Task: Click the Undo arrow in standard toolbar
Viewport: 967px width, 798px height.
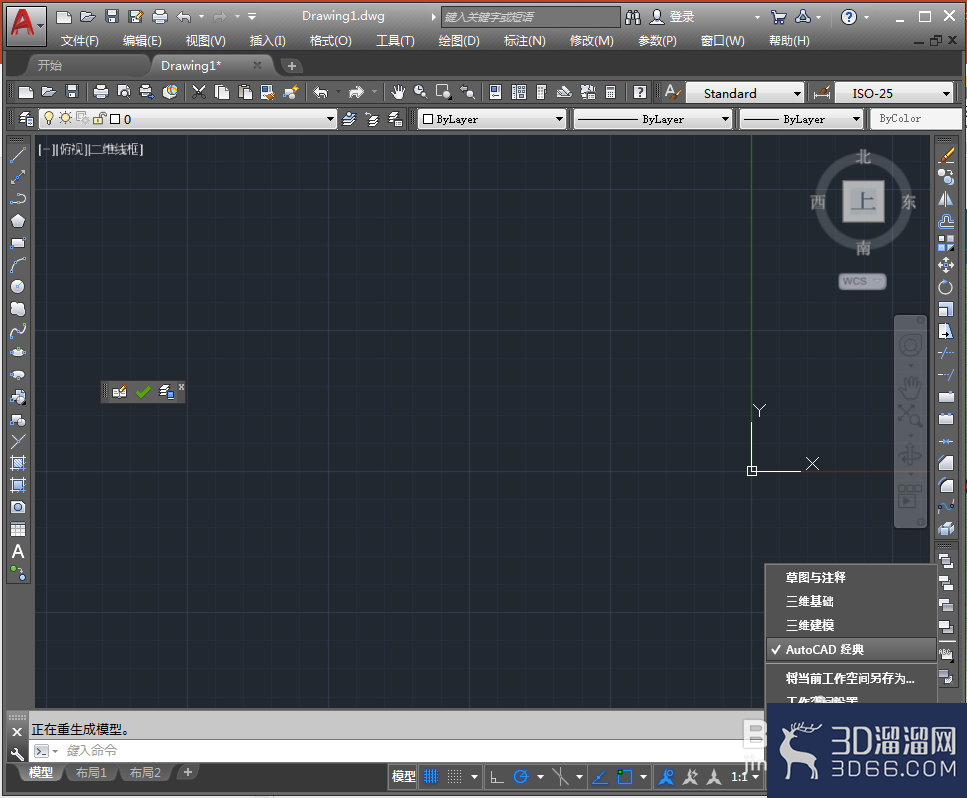Action: coord(320,93)
